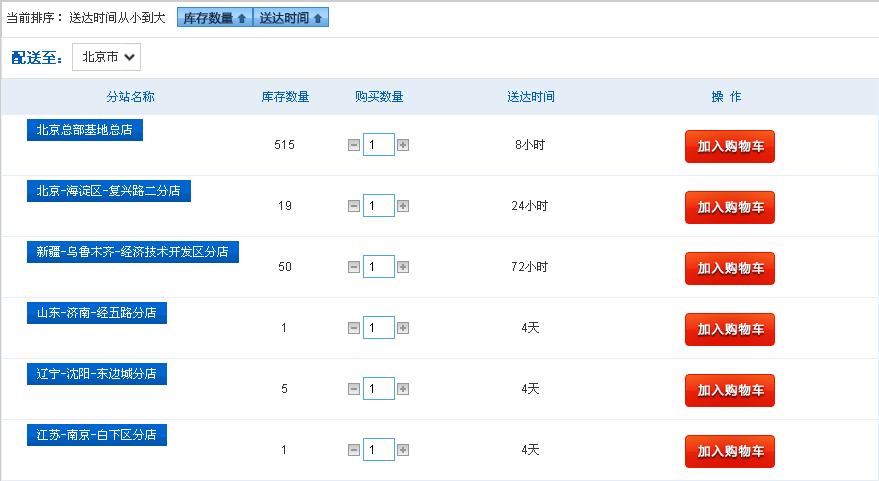Increase quantity for 江苏-南京-白下区分店
The width and height of the screenshot is (879, 481).
403,450
